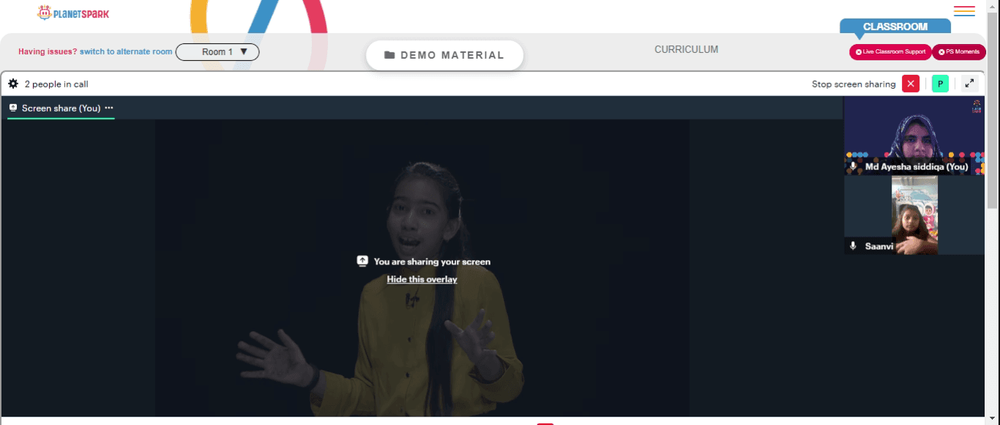Open the DEMO MATERIAL tab

pos(445,56)
